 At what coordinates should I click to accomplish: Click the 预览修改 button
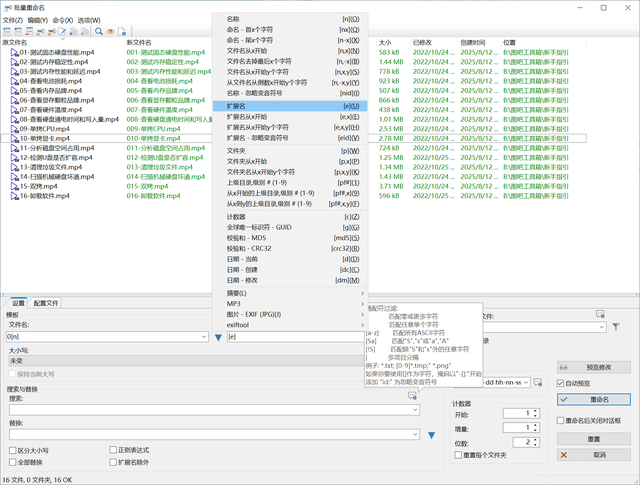click(594, 367)
